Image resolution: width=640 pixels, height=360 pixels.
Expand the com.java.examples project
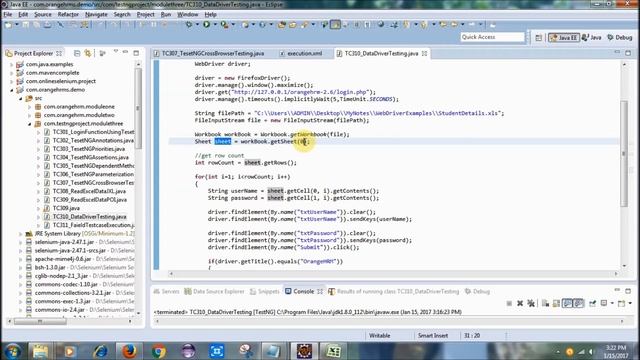point(12,64)
